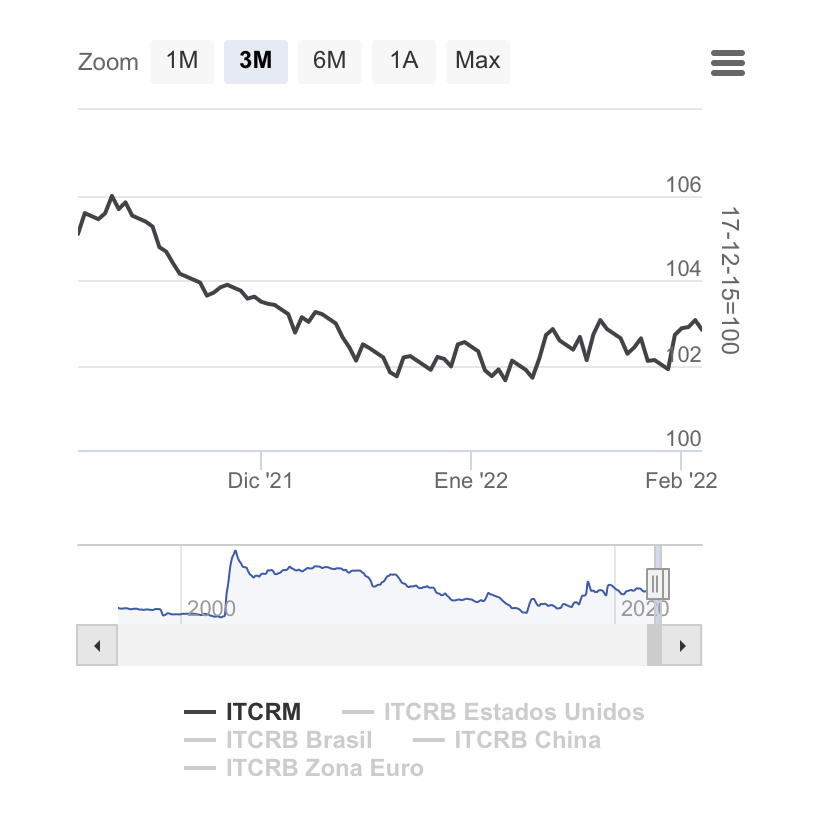The image size is (828, 821).
Task: Select the 3M zoom range
Action: pos(256,61)
